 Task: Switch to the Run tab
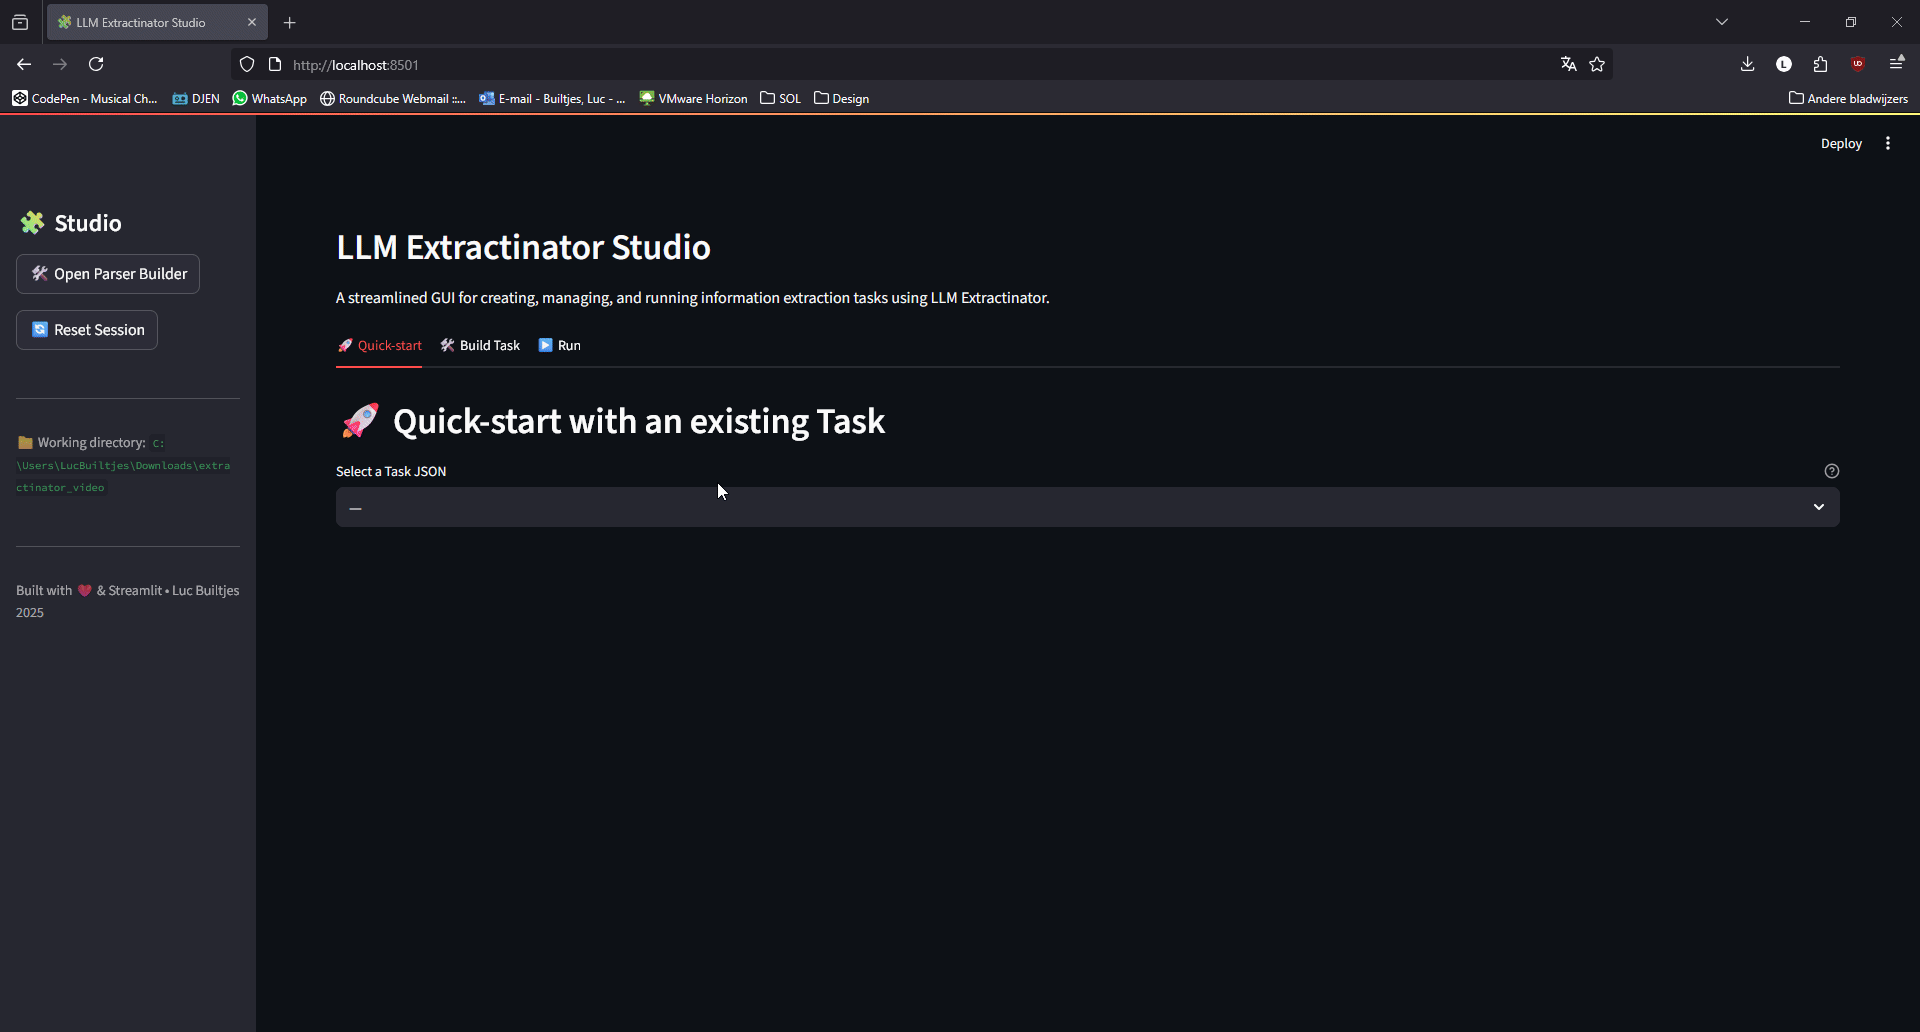click(560, 346)
